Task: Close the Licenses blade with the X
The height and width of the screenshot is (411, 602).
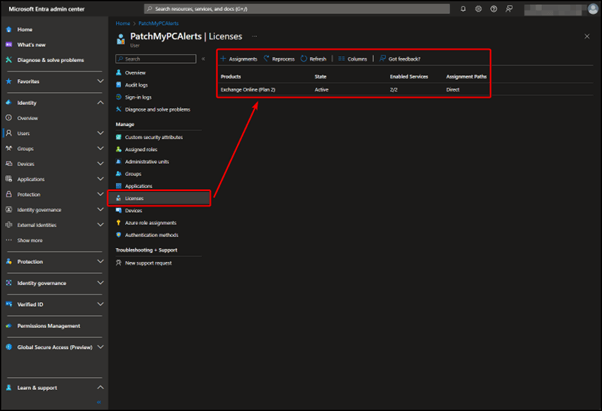Action: (587, 36)
